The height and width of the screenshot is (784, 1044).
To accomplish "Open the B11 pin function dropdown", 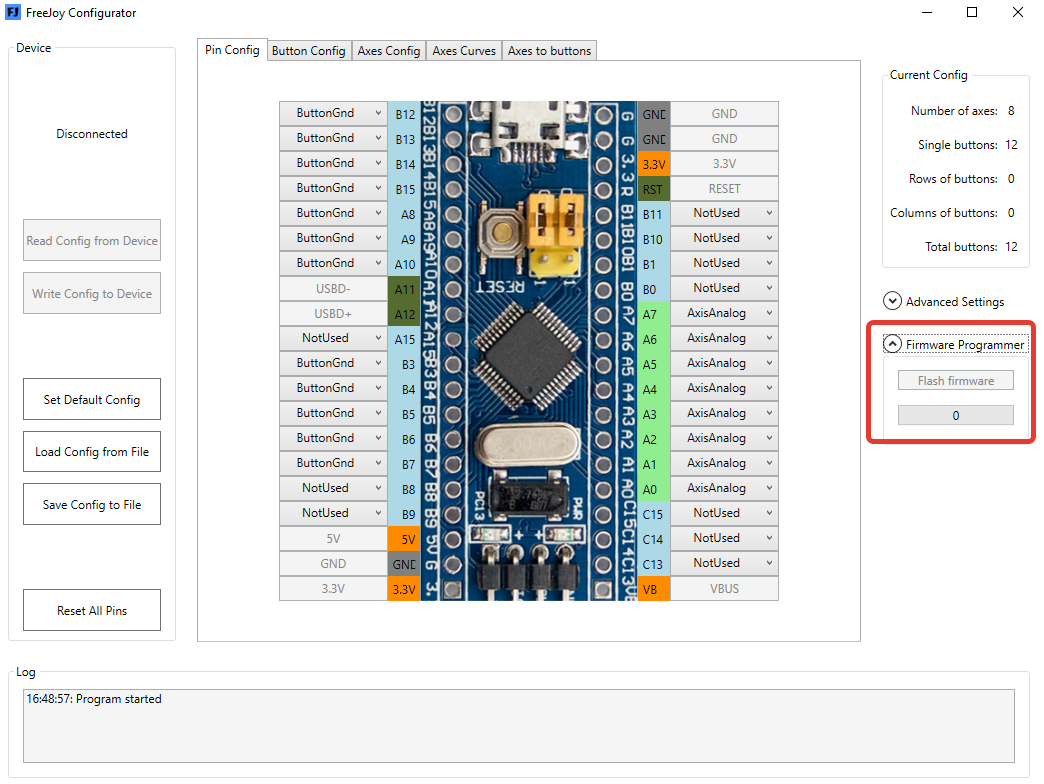I will [724, 213].
